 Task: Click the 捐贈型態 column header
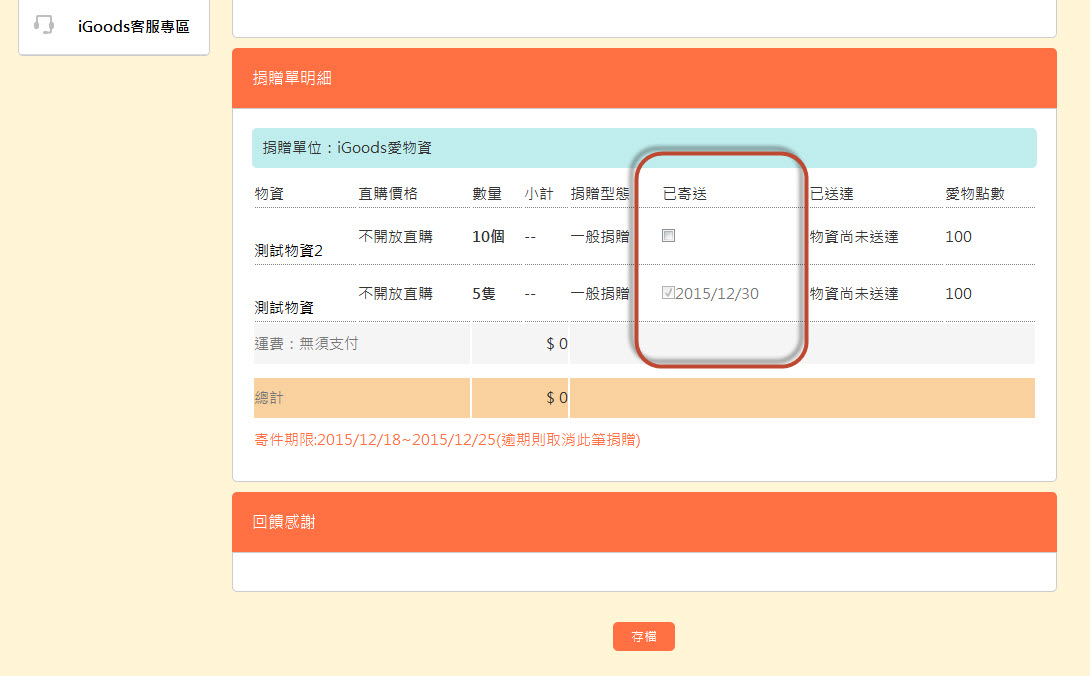pos(600,193)
